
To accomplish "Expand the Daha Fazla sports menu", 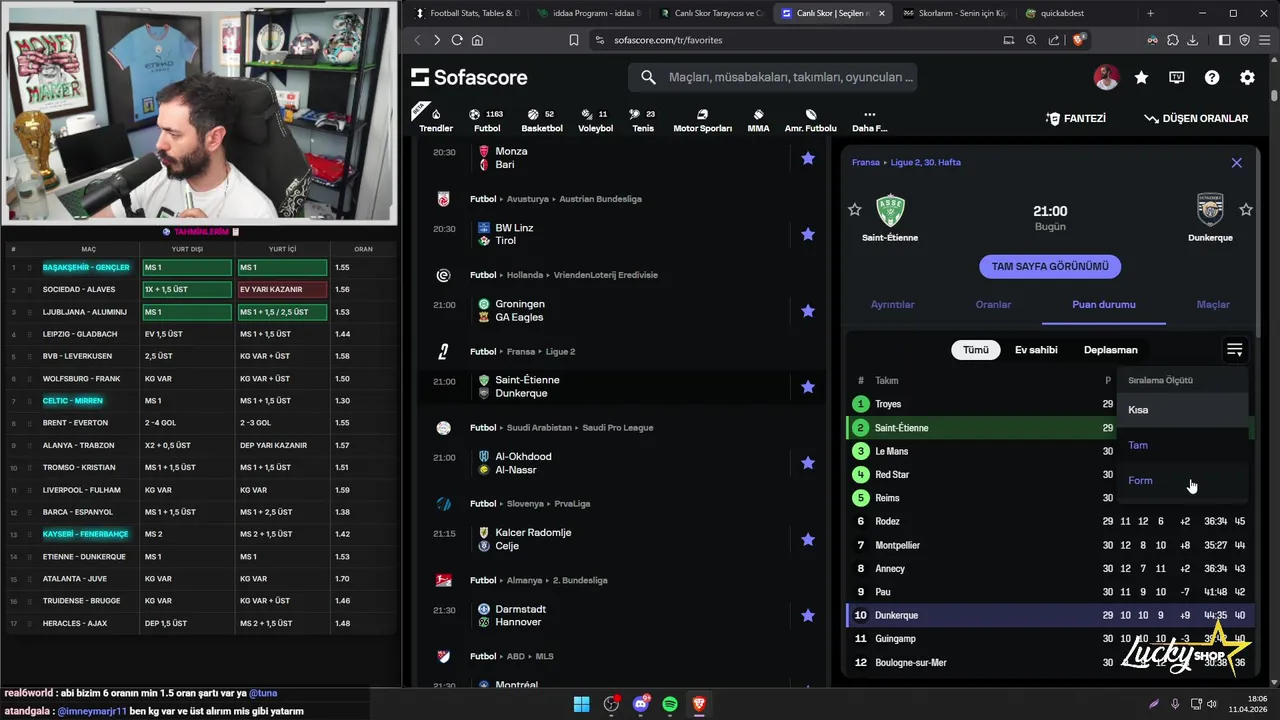I will click(869, 120).
